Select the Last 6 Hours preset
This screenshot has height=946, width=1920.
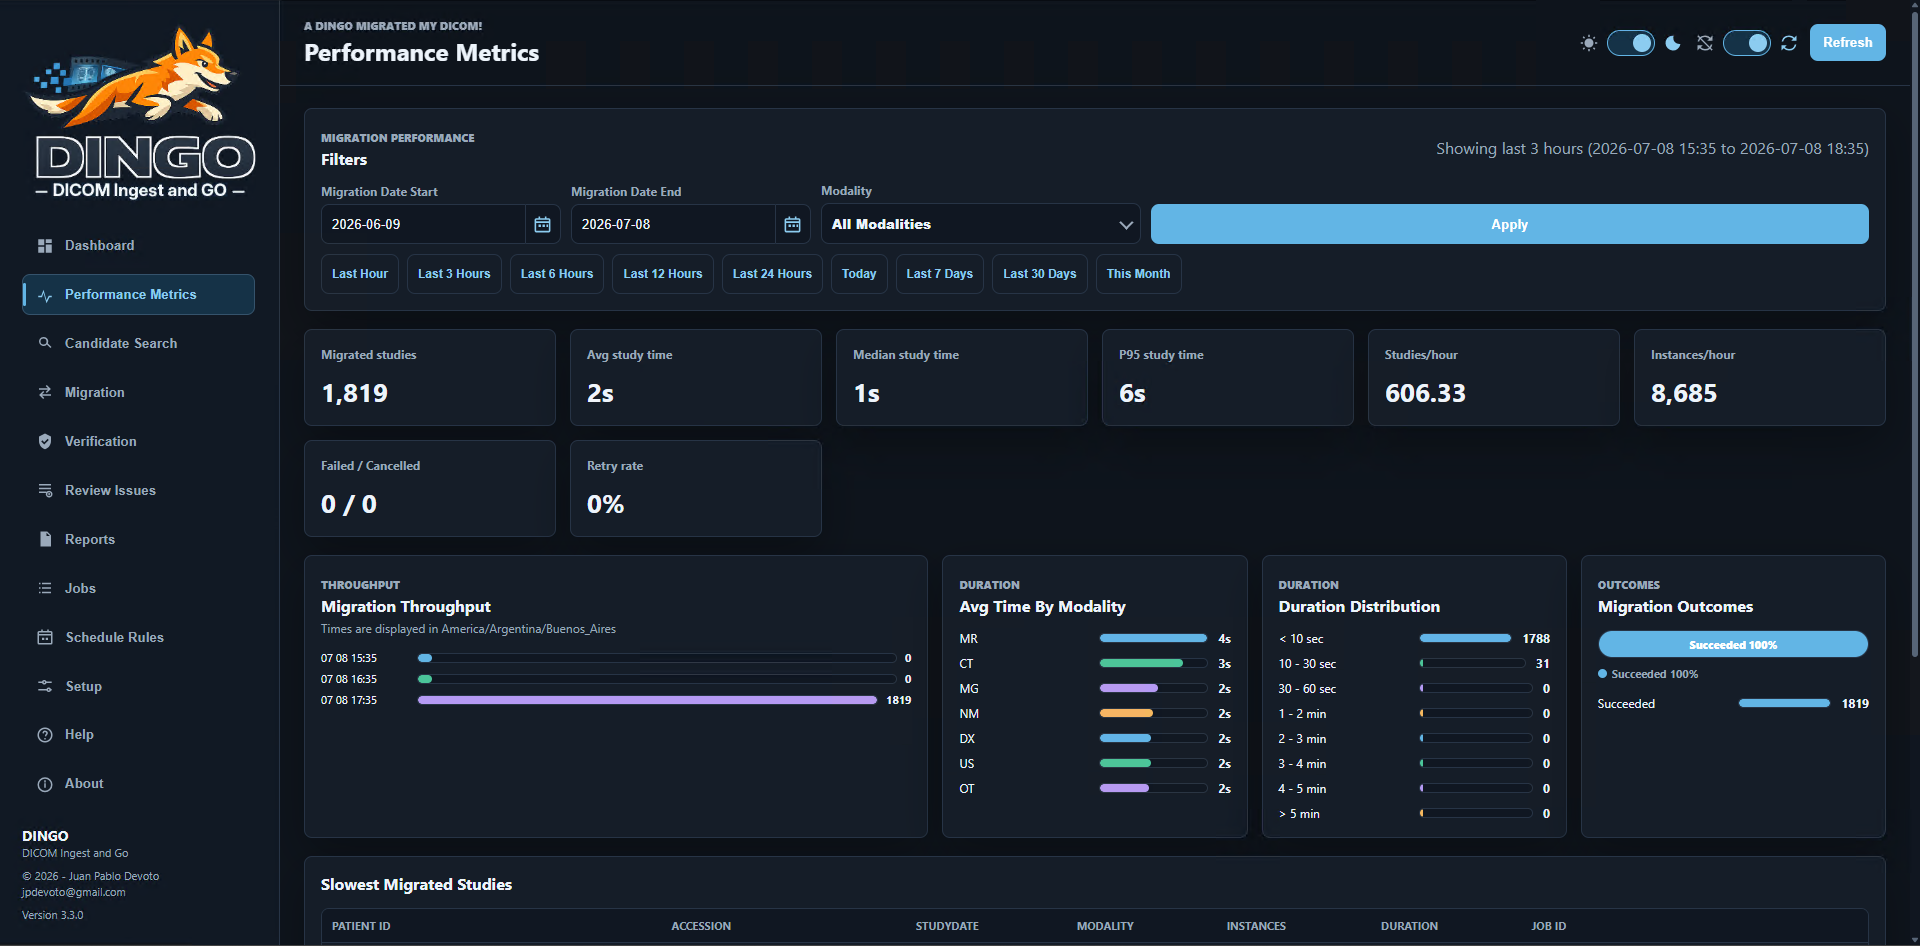557,274
